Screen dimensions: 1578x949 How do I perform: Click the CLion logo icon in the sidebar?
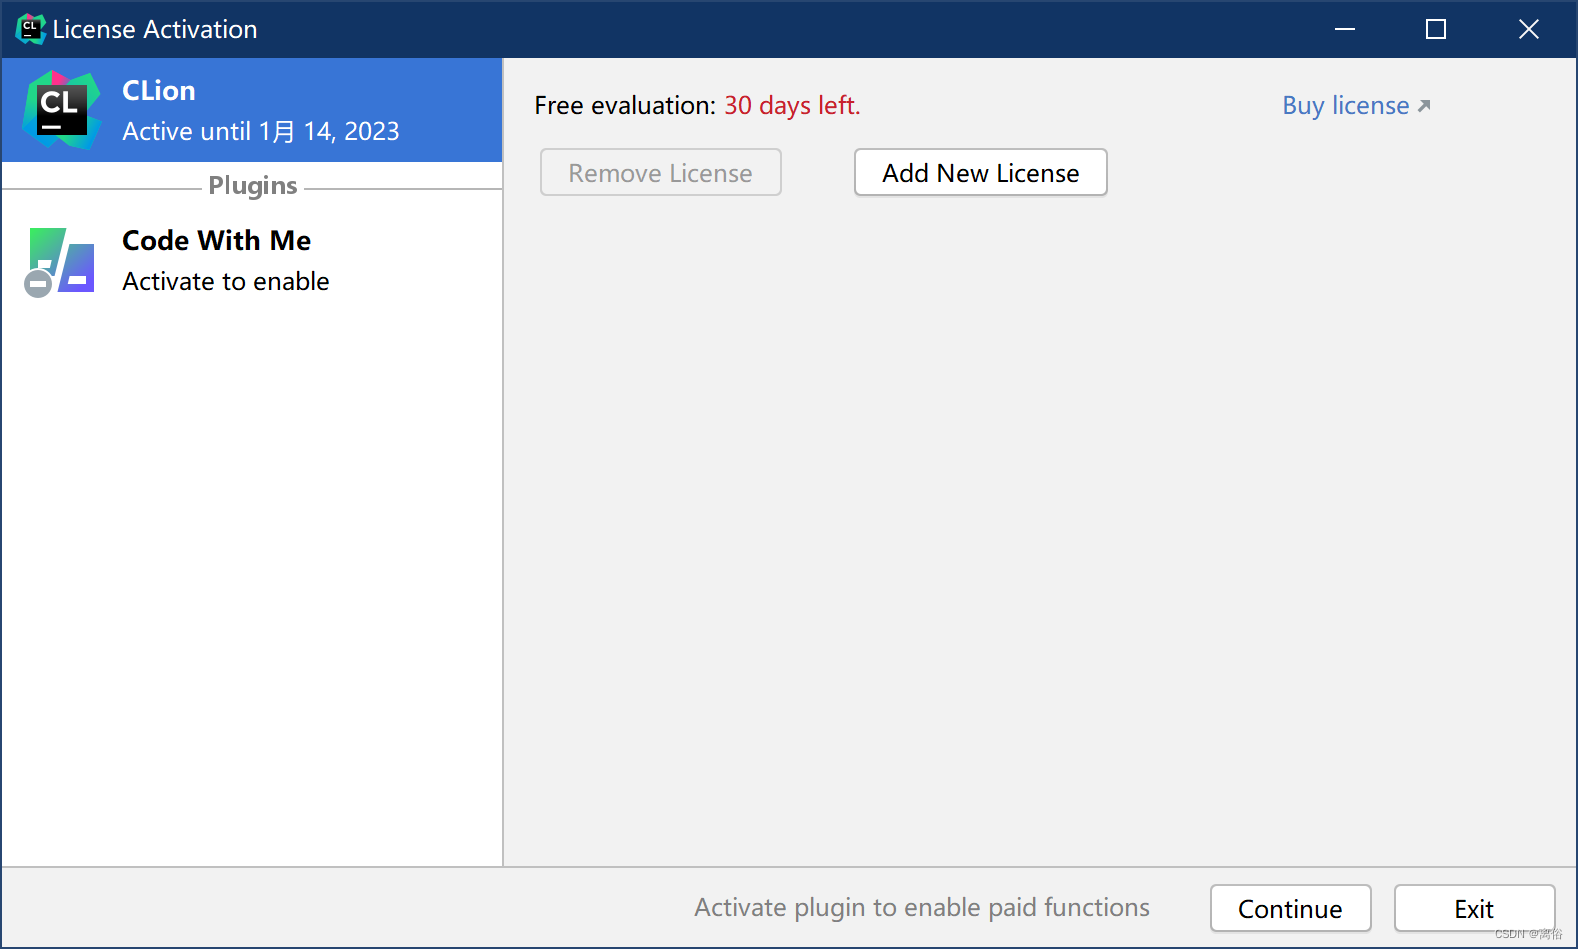pos(62,110)
